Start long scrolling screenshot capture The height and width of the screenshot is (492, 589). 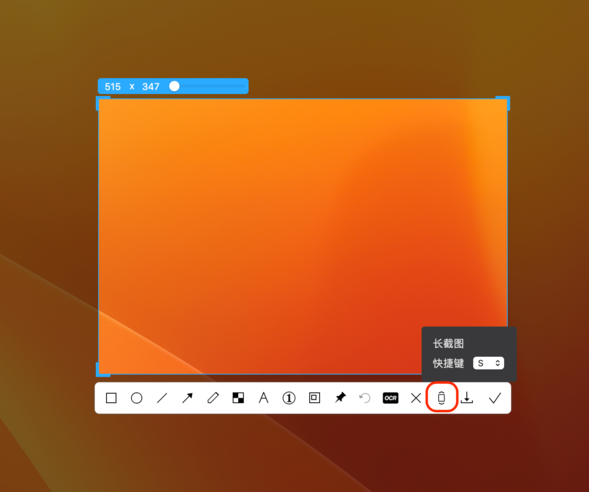pyautogui.click(x=441, y=398)
